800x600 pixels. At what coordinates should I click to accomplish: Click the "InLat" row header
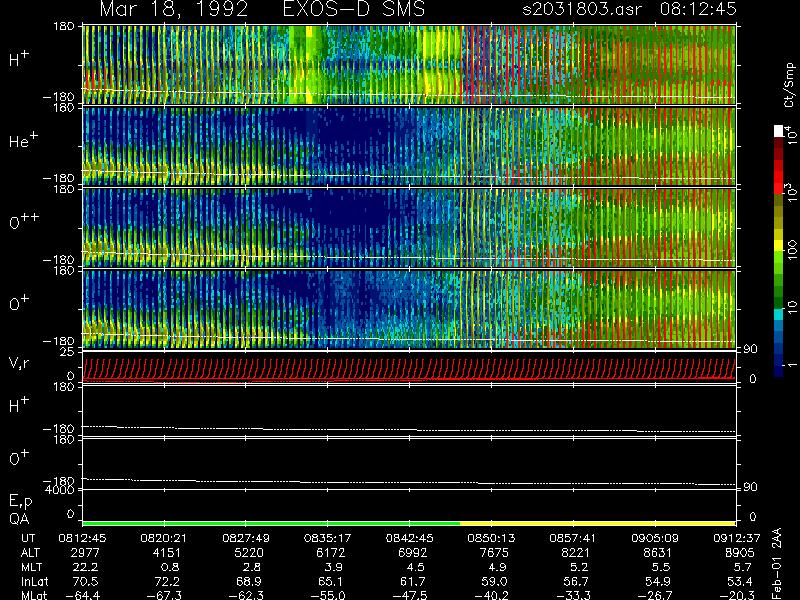click(35, 582)
